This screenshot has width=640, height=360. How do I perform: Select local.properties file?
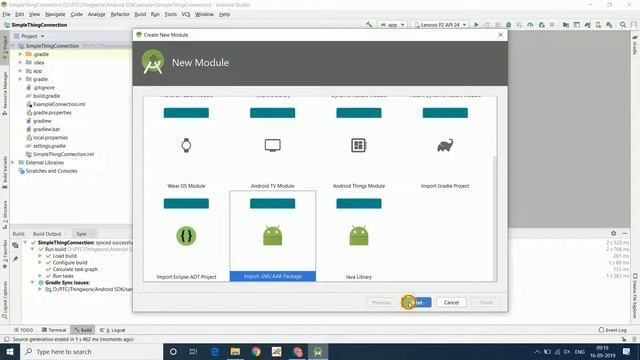click(x=50, y=138)
